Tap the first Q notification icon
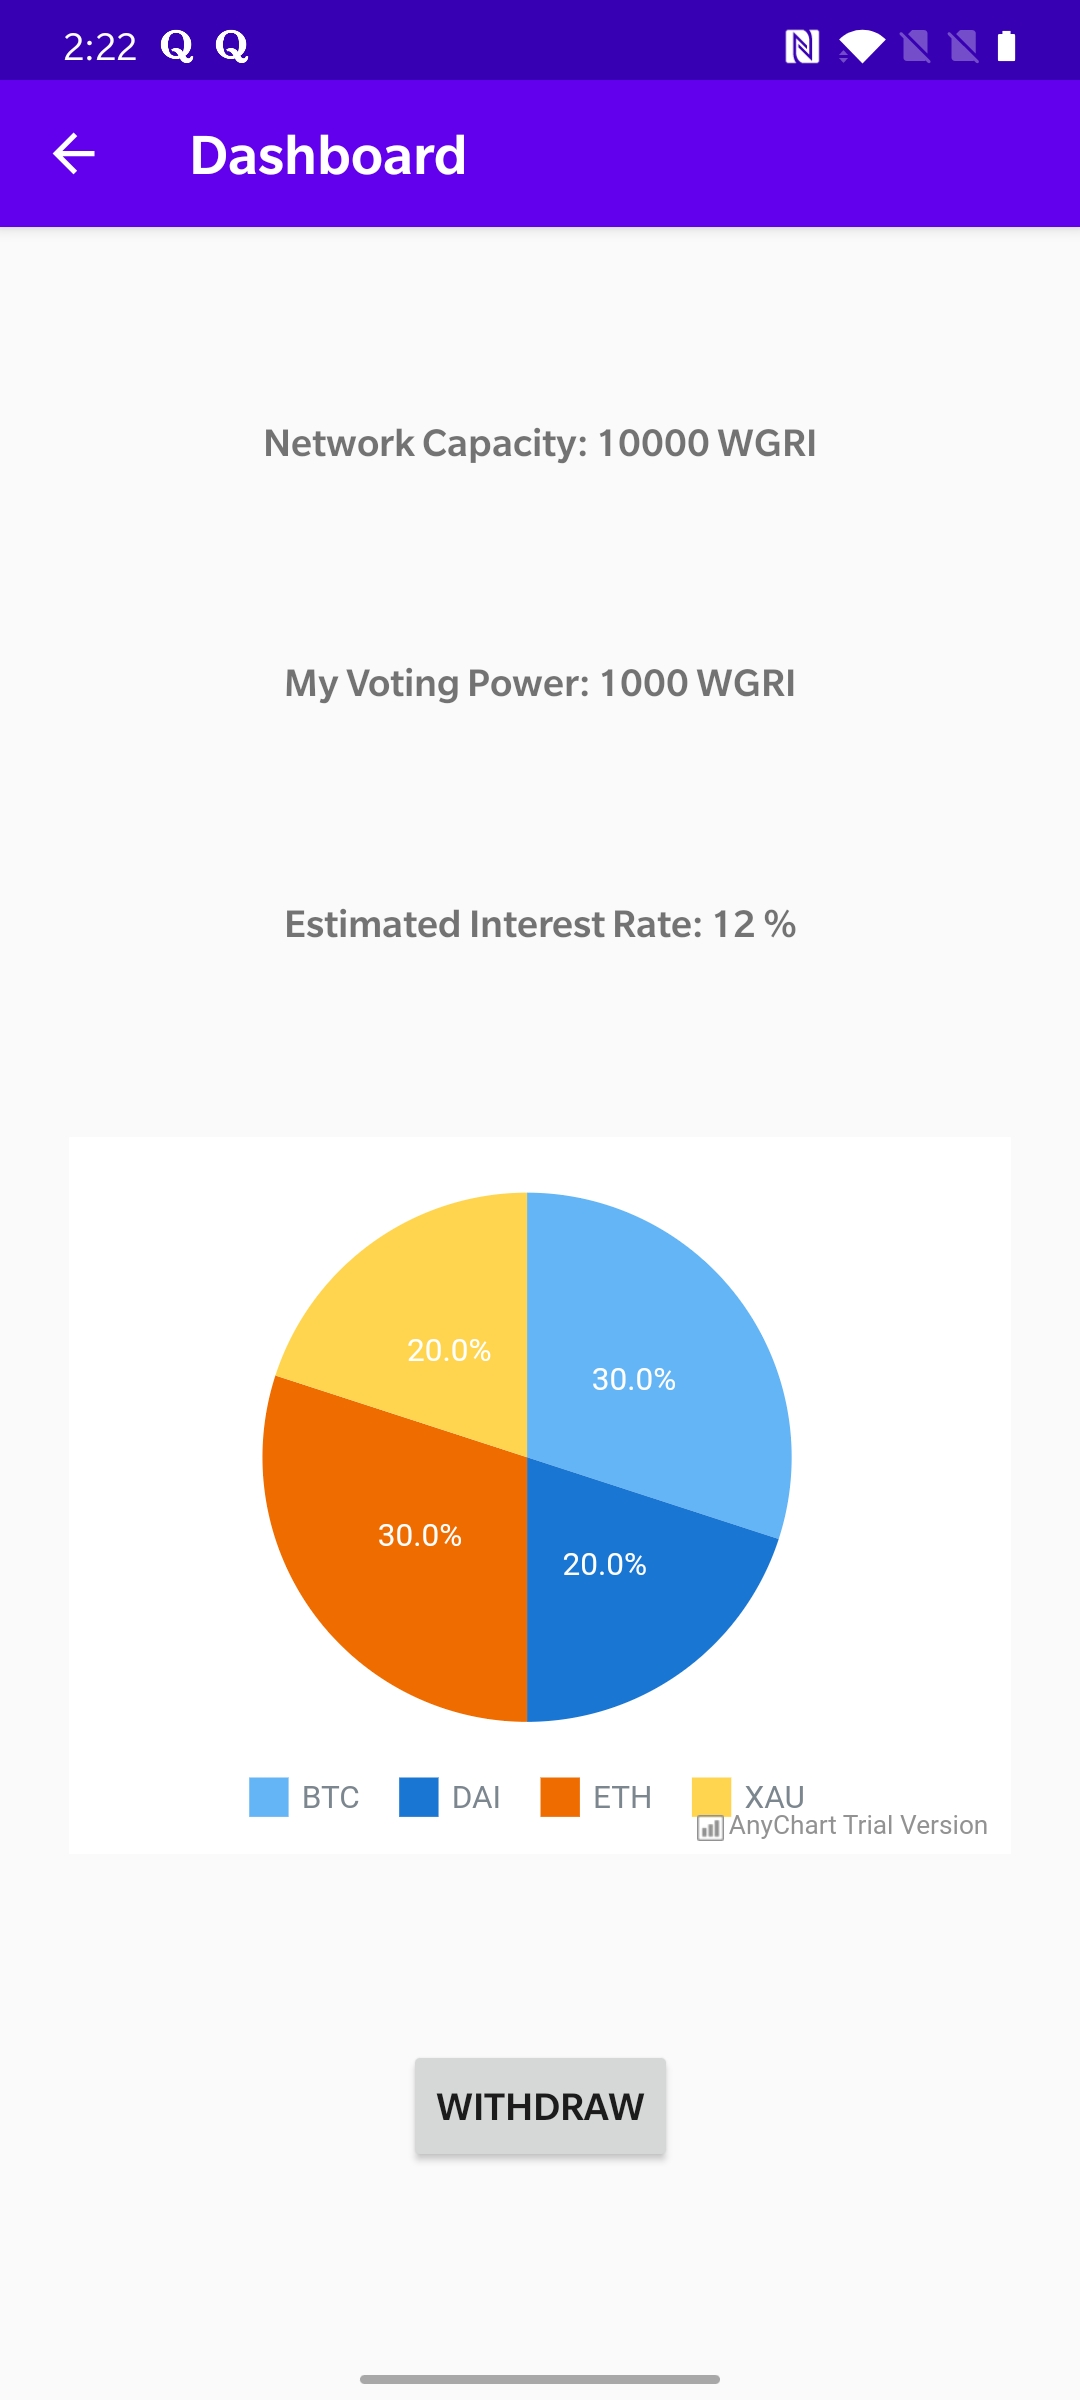 click(x=177, y=46)
